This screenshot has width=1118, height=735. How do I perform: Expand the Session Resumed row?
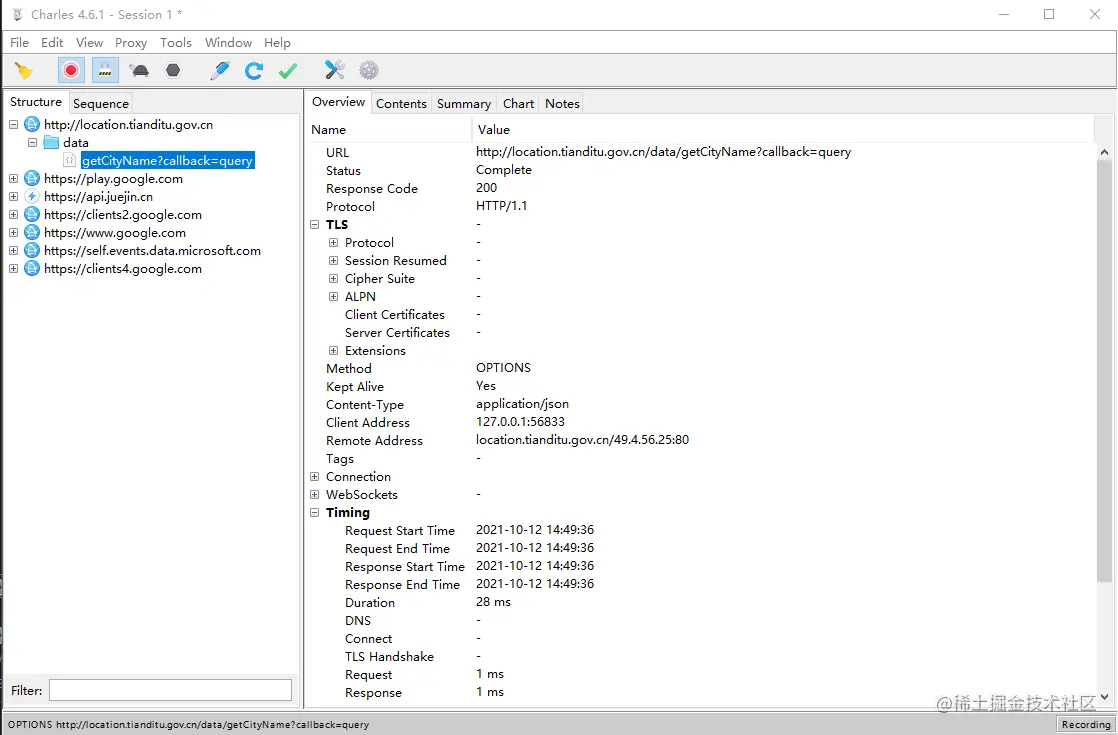pyautogui.click(x=333, y=261)
